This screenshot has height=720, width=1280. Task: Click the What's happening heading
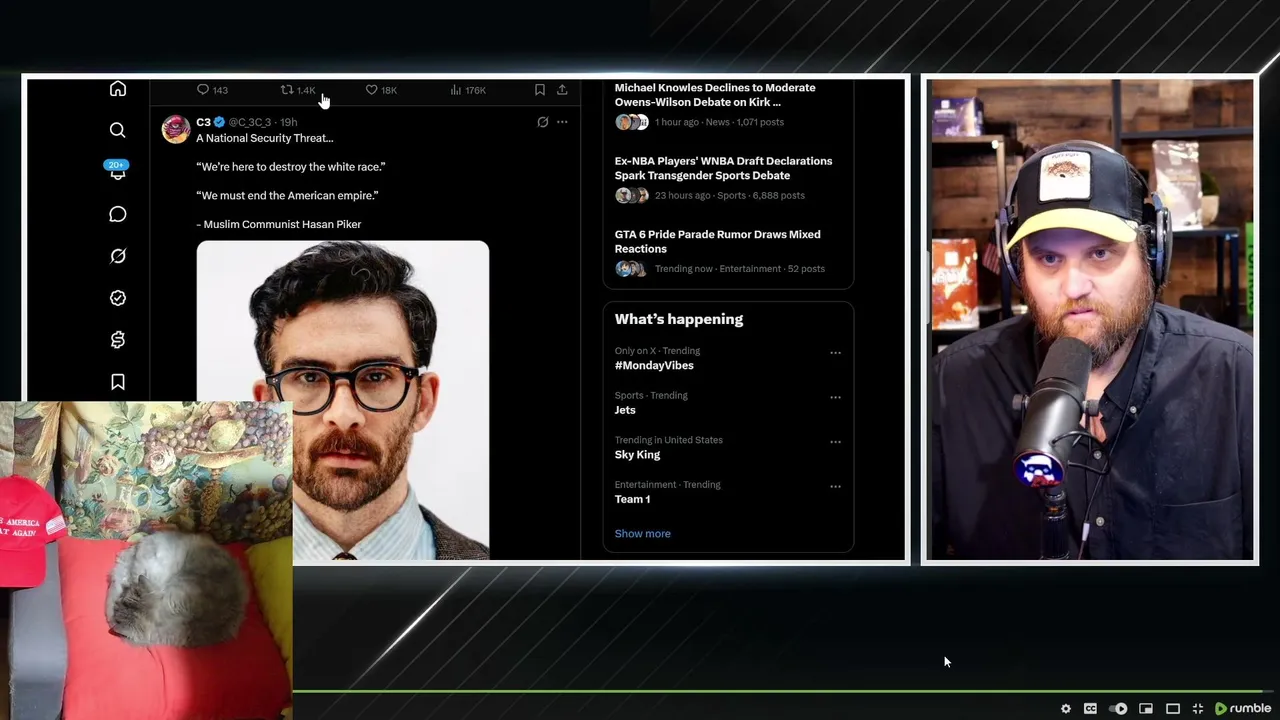(679, 319)
